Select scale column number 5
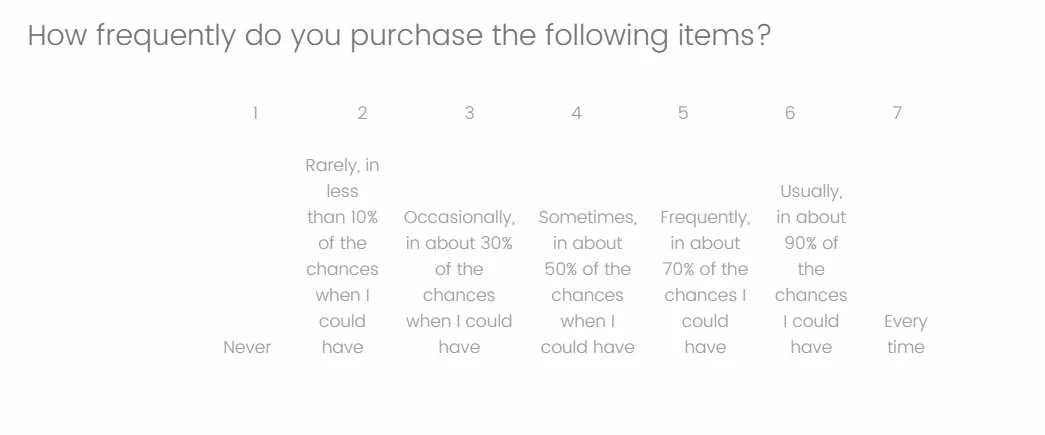Screen dimensions: 1045x435 click(683, 113)
